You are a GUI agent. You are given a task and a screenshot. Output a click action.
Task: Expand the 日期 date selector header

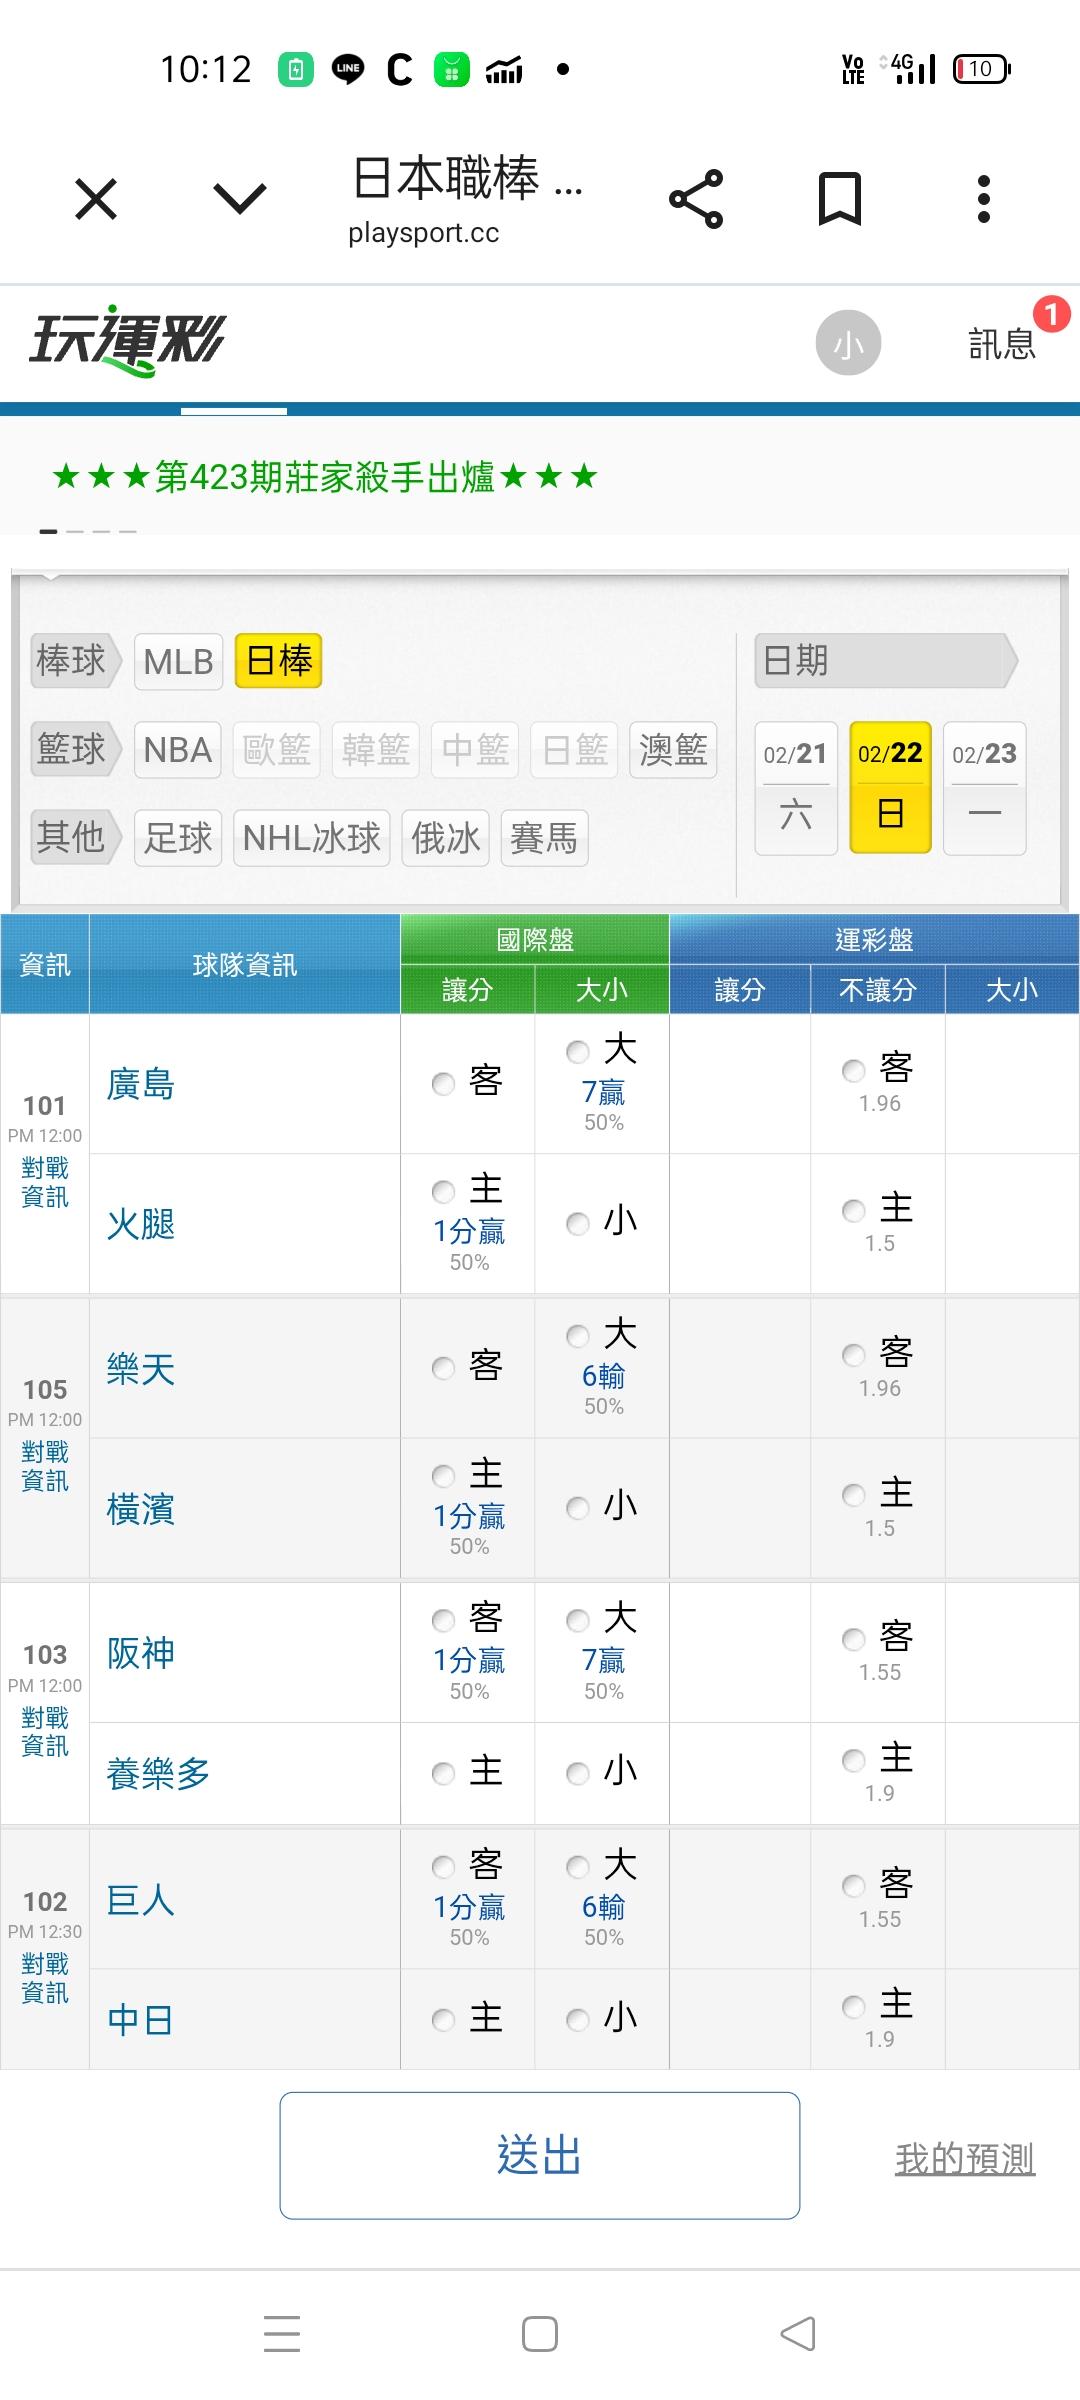coord(885,661)
